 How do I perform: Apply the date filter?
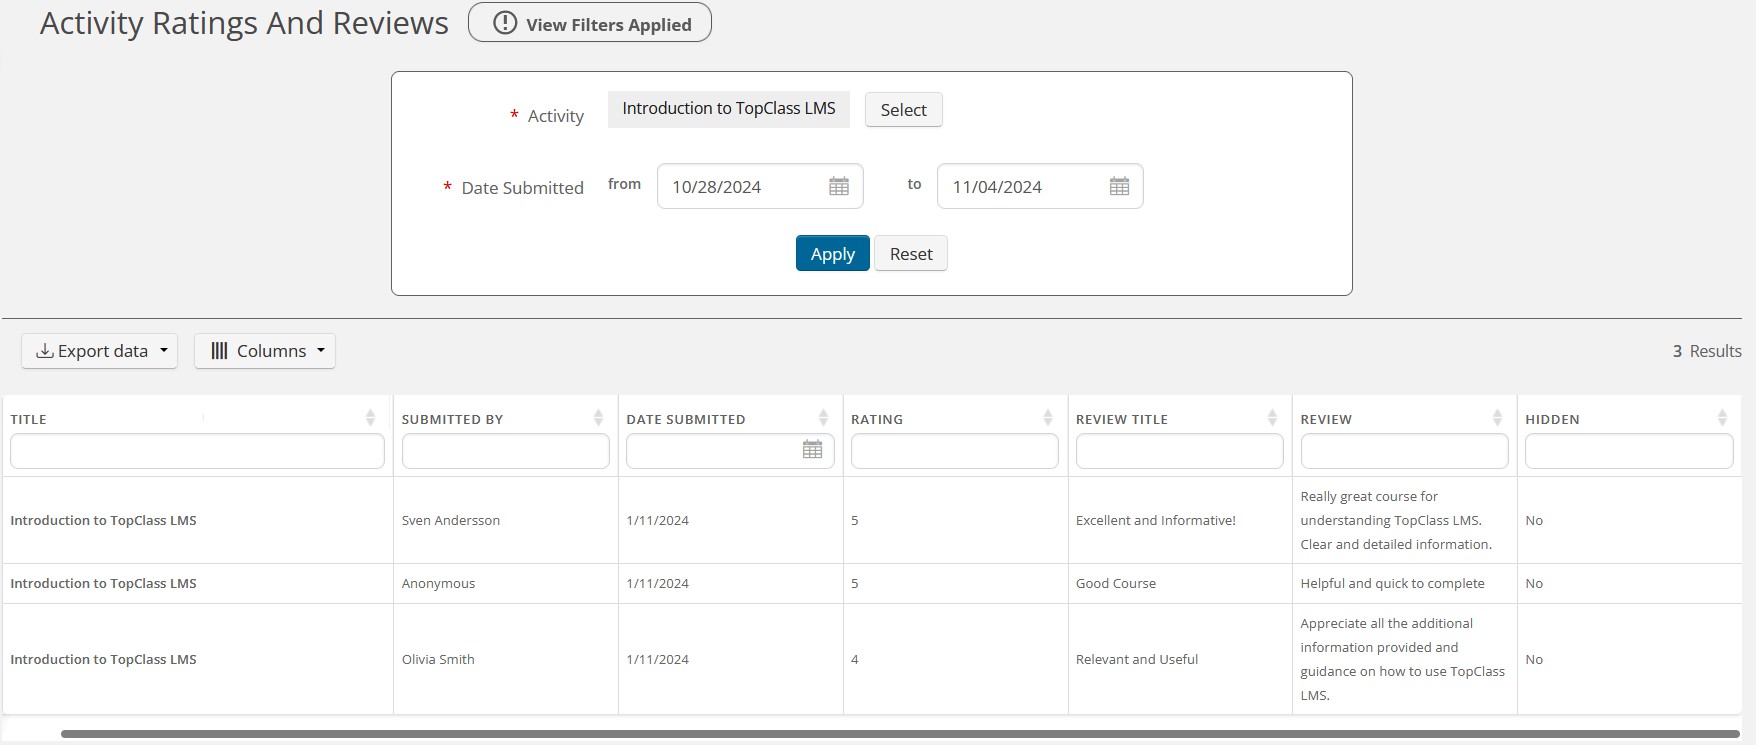[832, 254]
